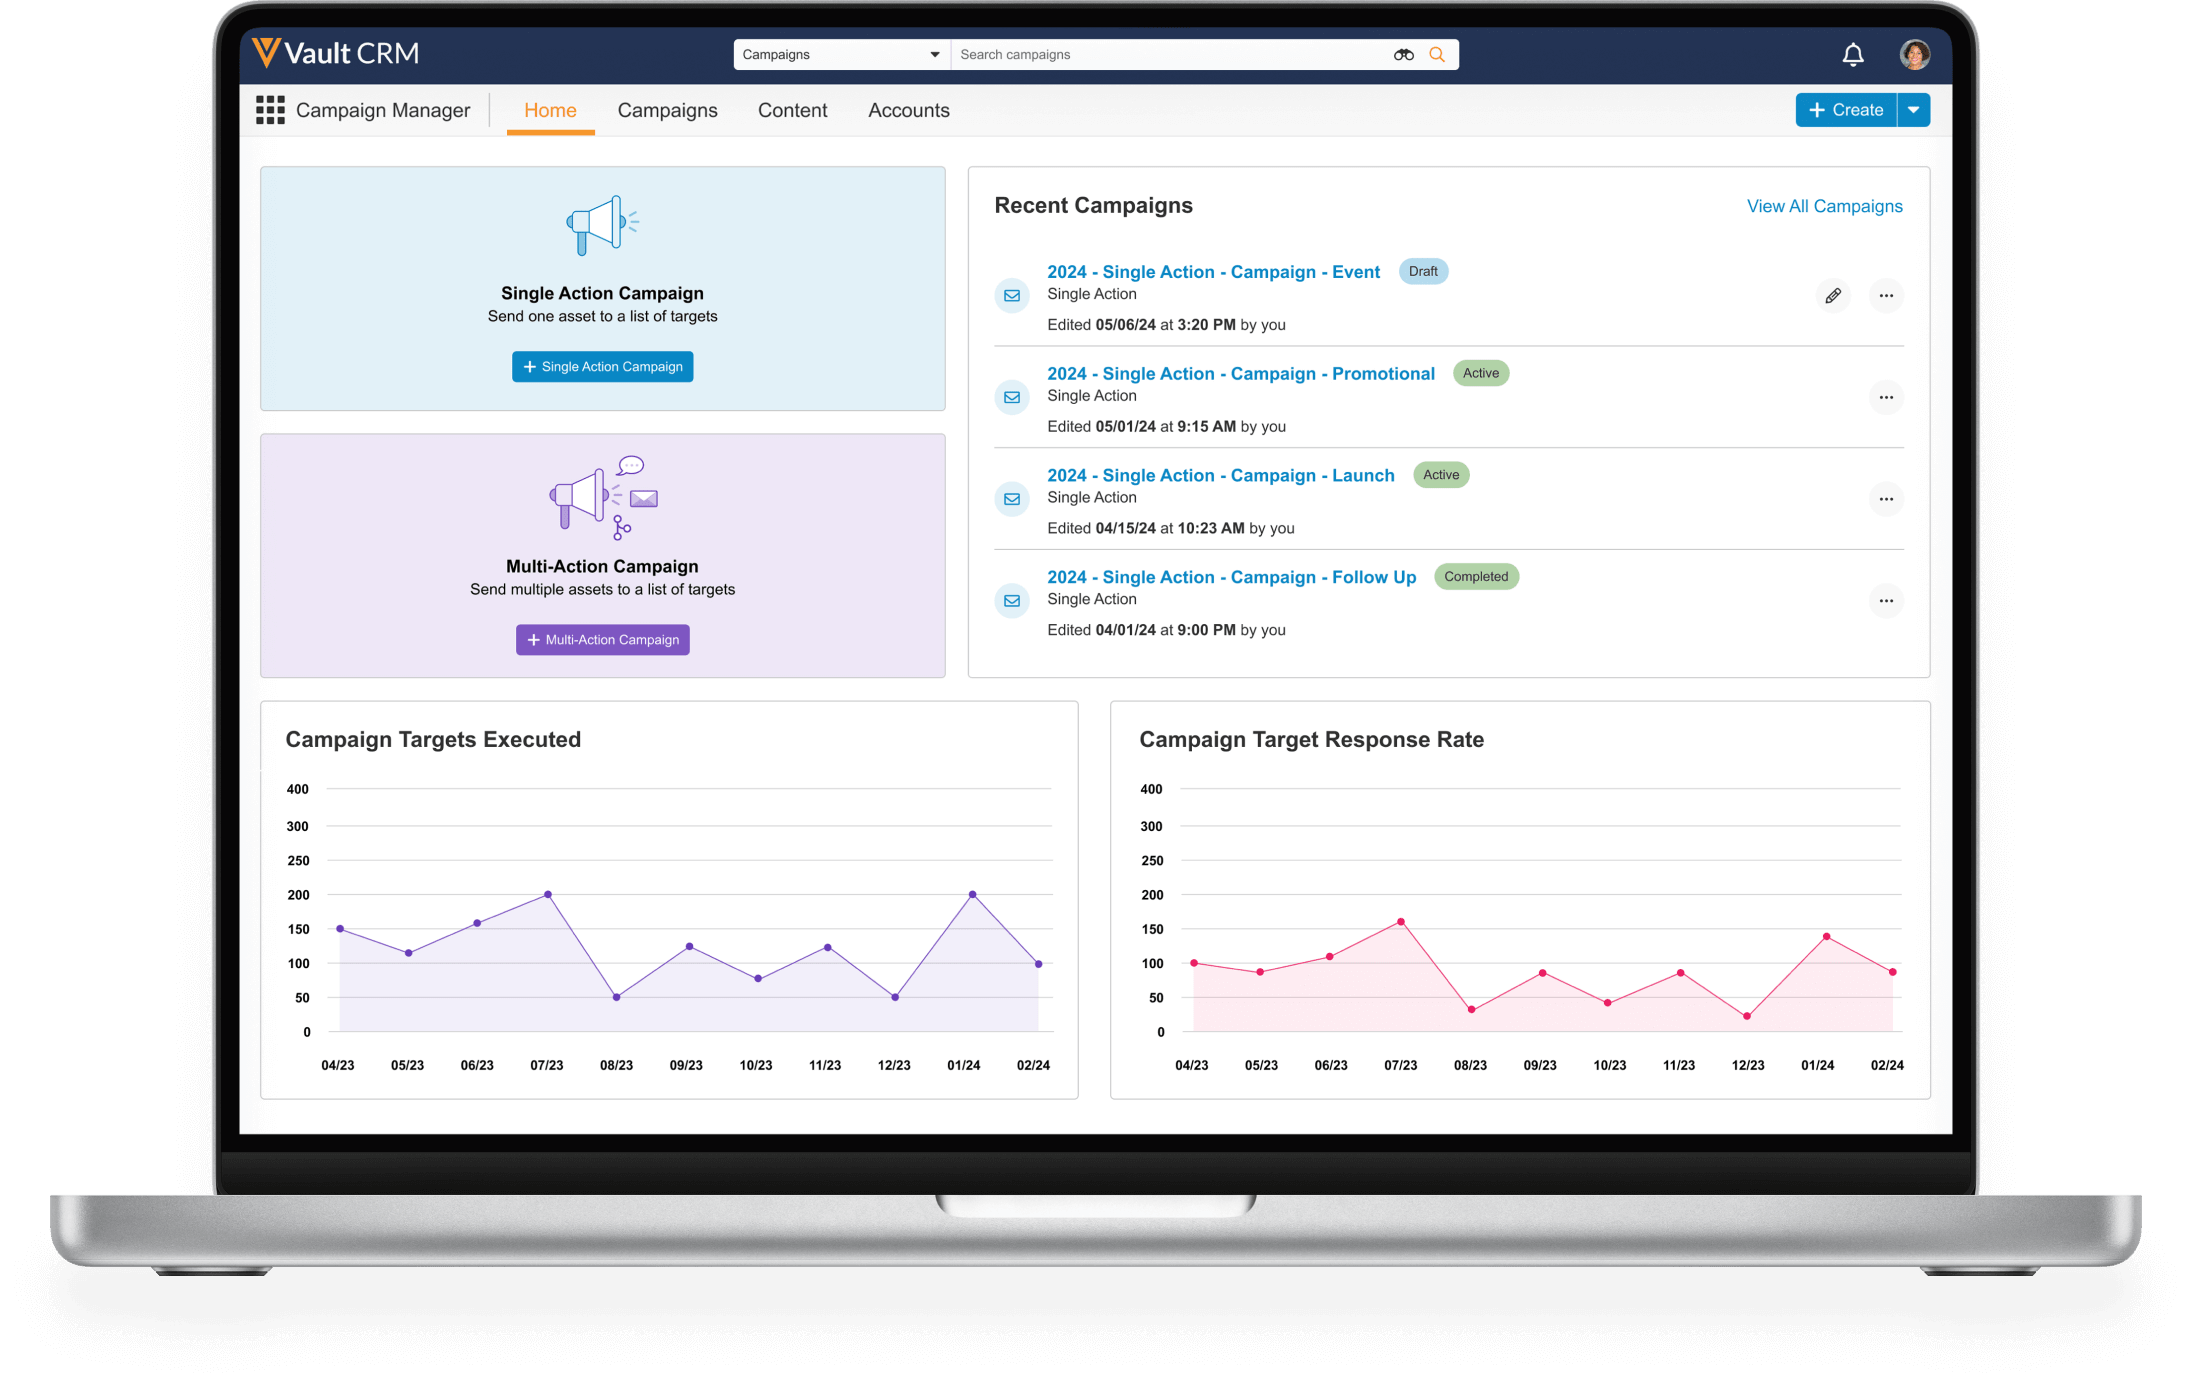The image size is (2192, 1386).
Task: Click the envelope icon for Launch campaign
Action: pyautogui.click(x=1012, y=499)
